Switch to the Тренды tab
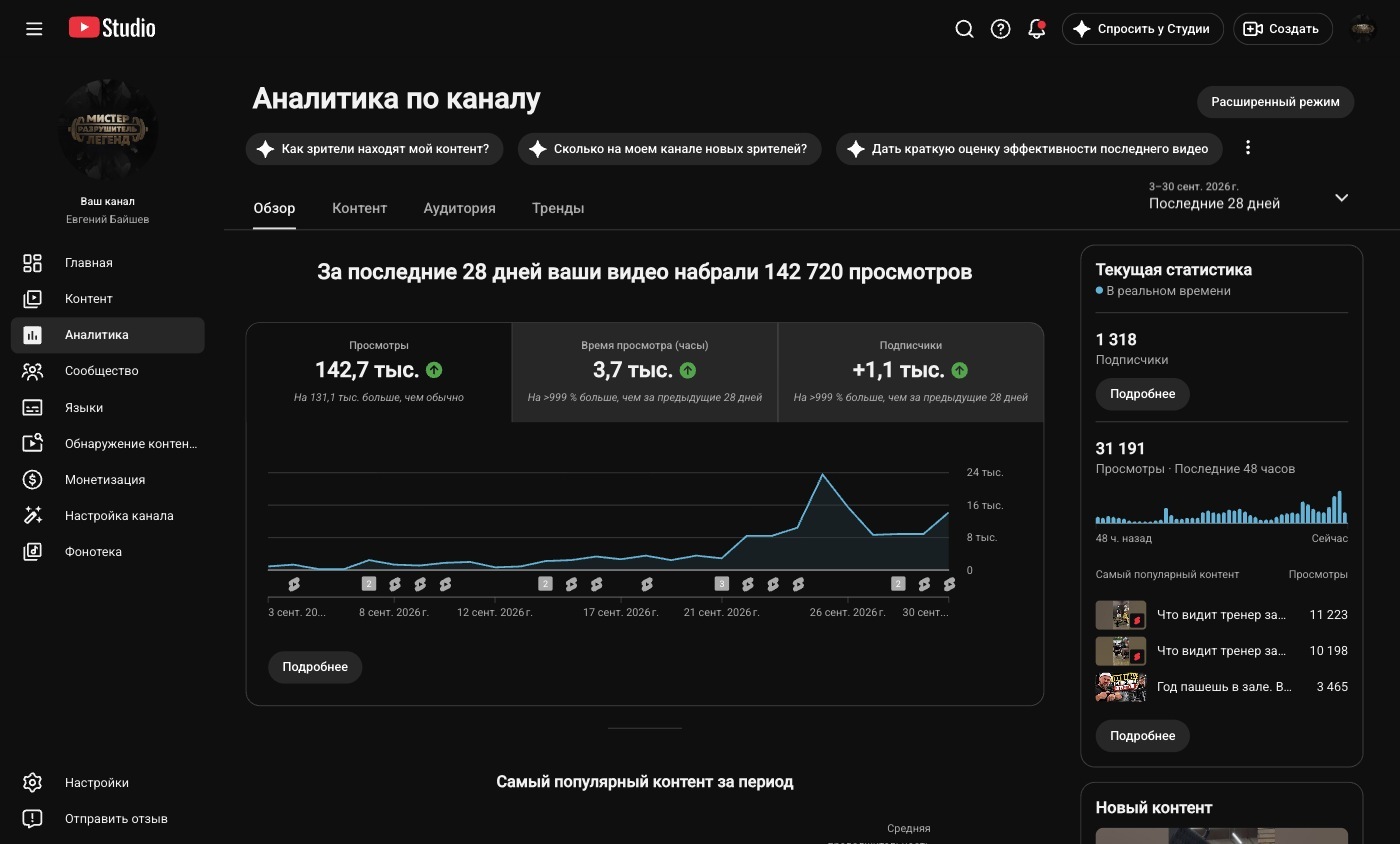Viewport: 1400px width, 844px height. pyautogui.click(x=558, y=208)
